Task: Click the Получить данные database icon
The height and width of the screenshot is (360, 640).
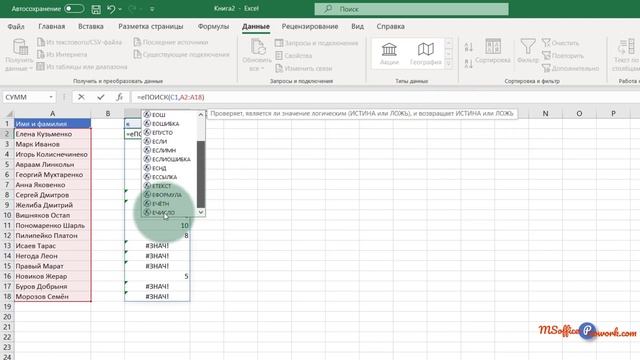Action: pyautogui.click(x=20, y=47)
